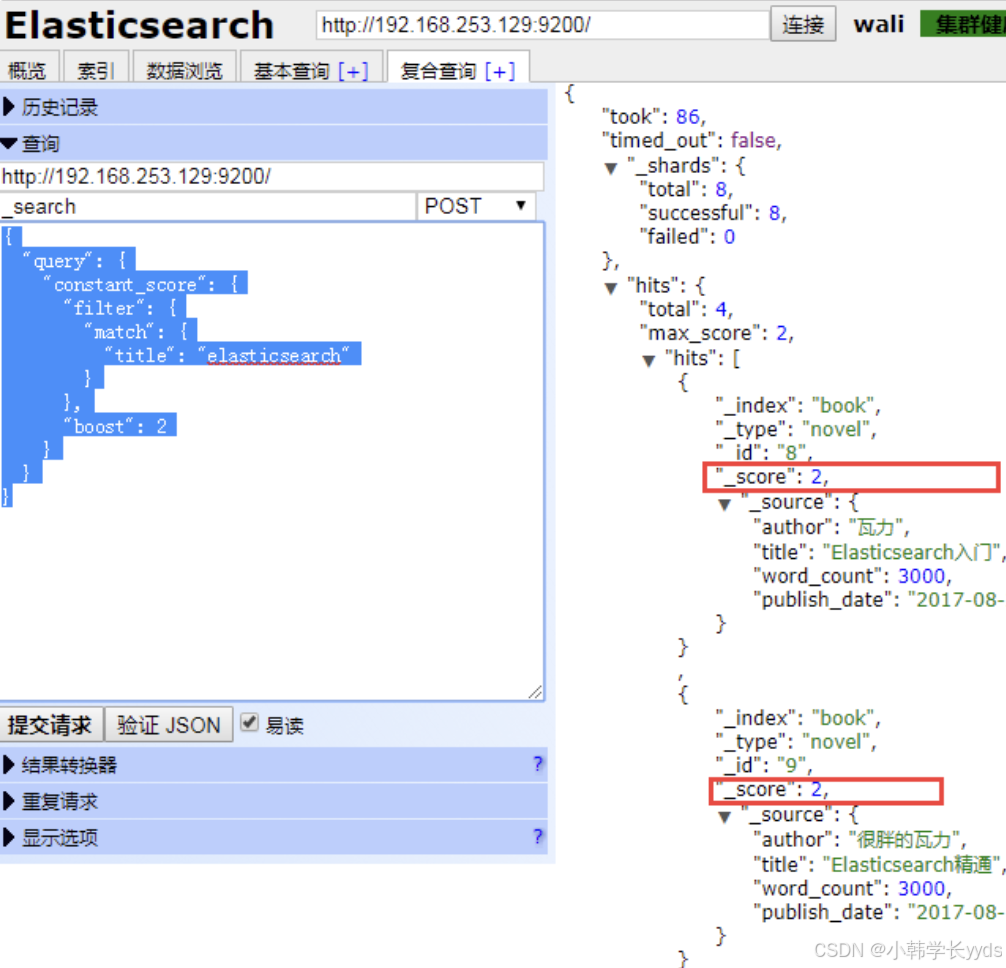Image resolution: width=1006 pixels, height=968 pixels.
Task: Click the "_id": "9" line
Action: (764, 765)
